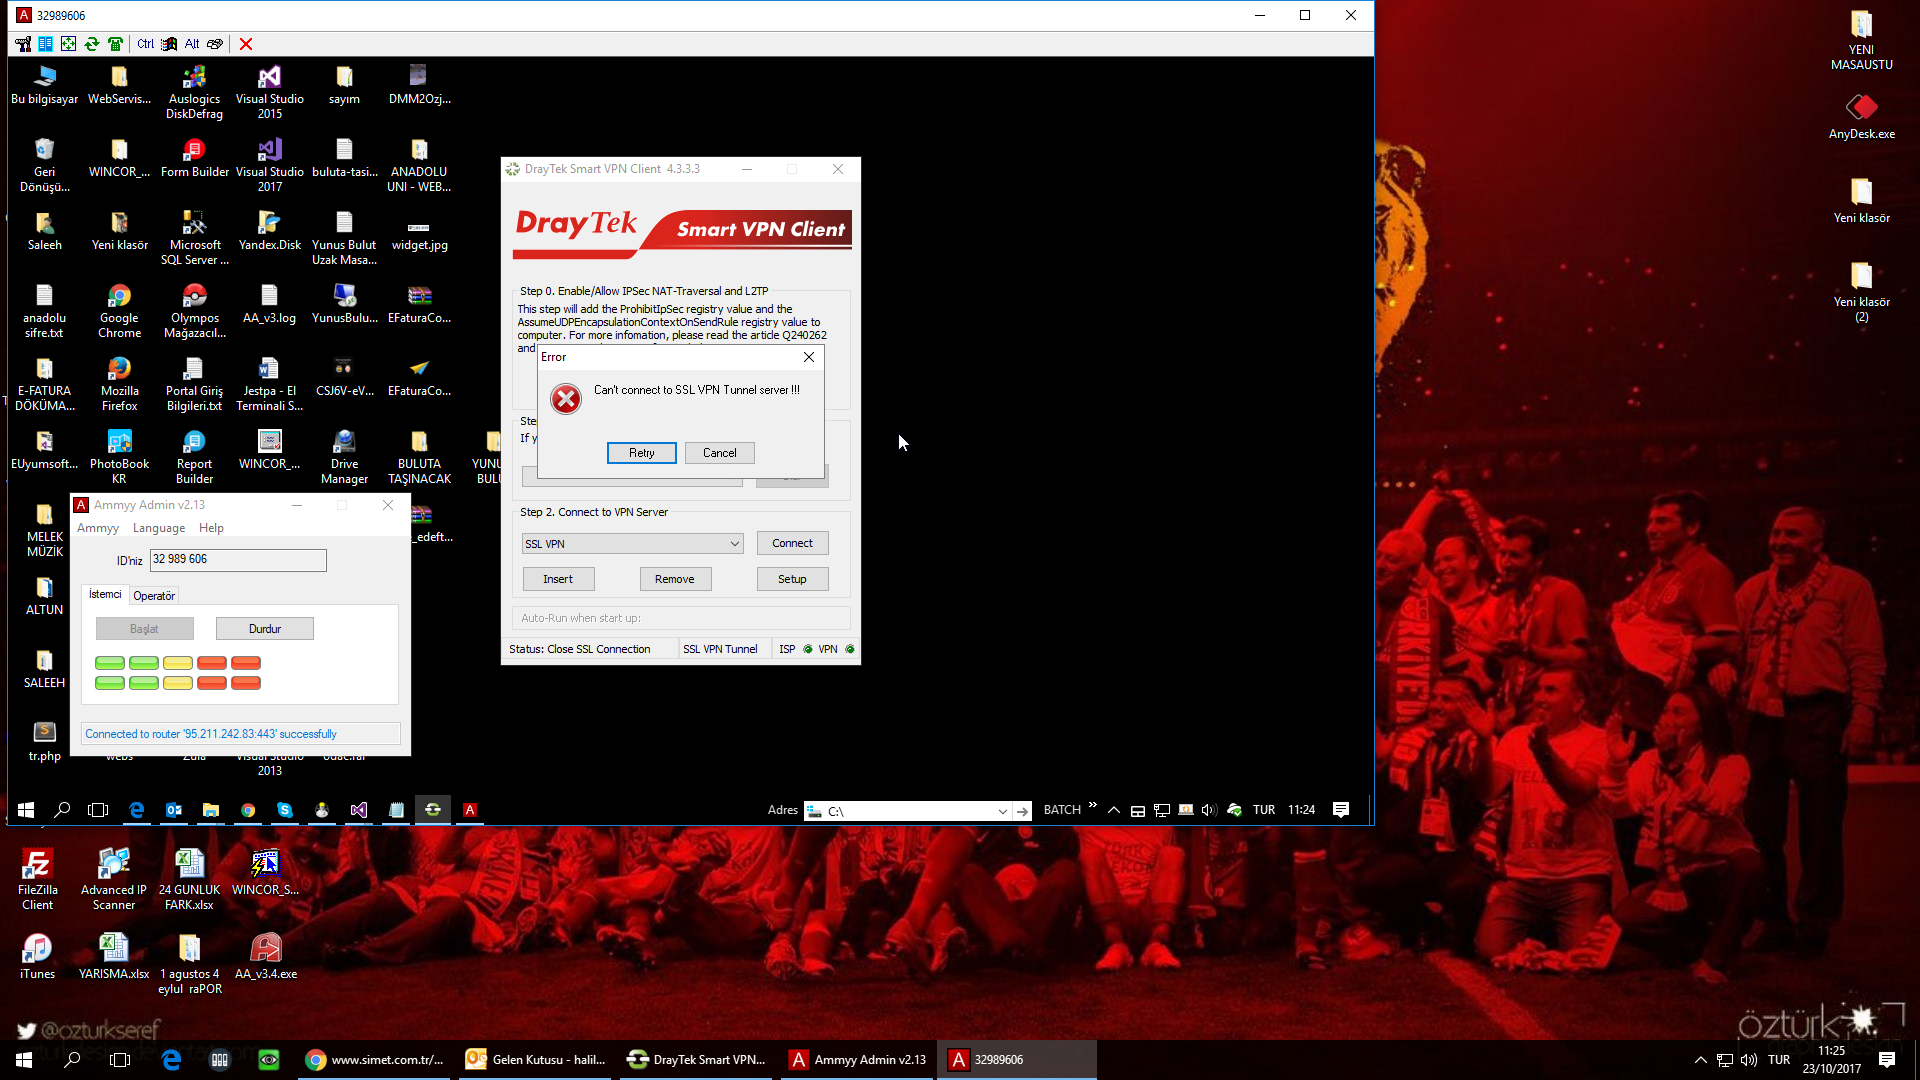Toggle the Alt key button in toolbar

click(x=192, y=44)
